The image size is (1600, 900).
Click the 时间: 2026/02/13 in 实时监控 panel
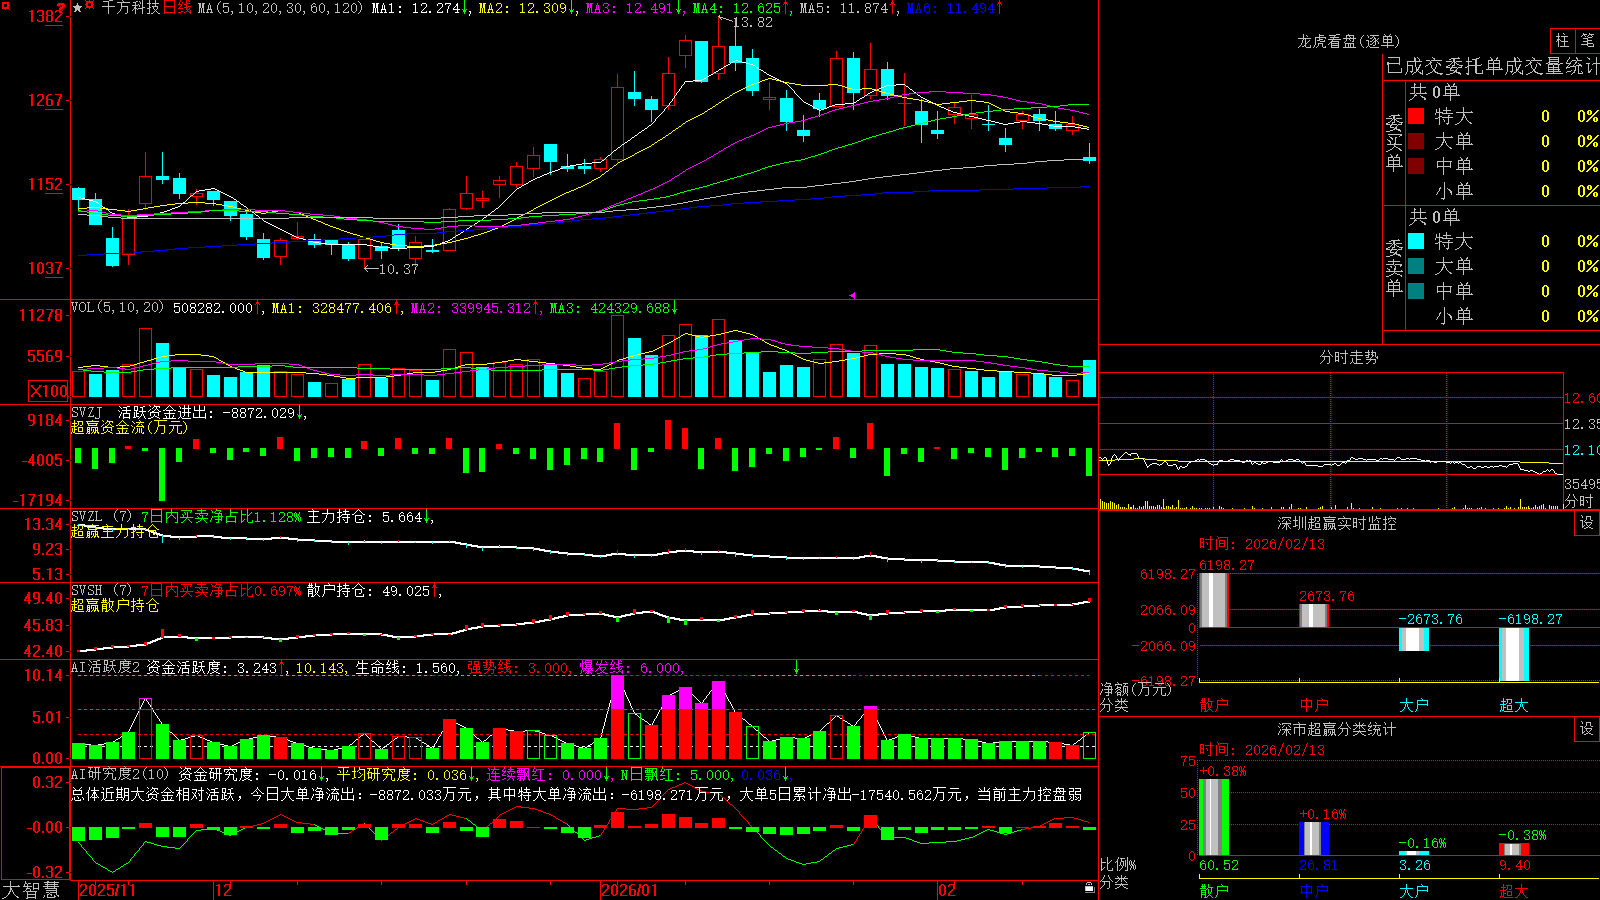1262,544
